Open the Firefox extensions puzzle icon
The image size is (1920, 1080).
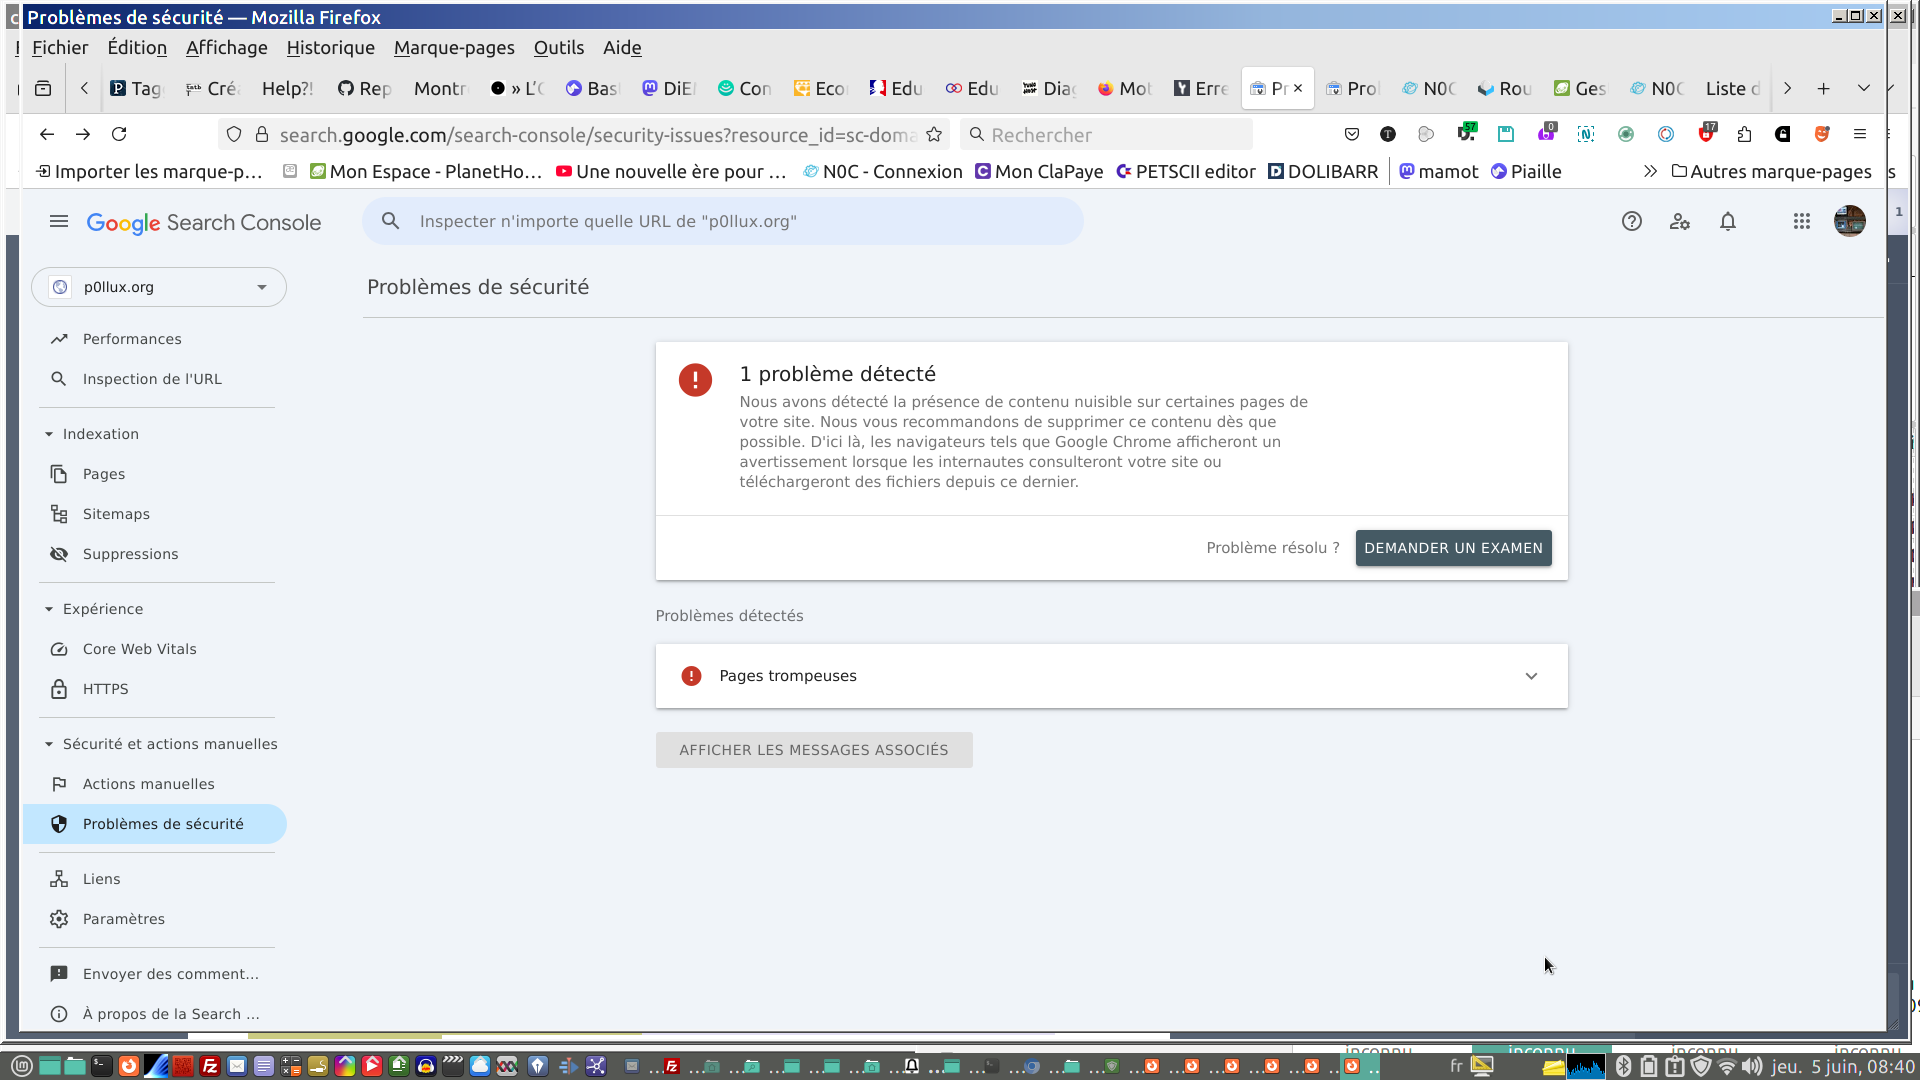(x=1744, y=134)
